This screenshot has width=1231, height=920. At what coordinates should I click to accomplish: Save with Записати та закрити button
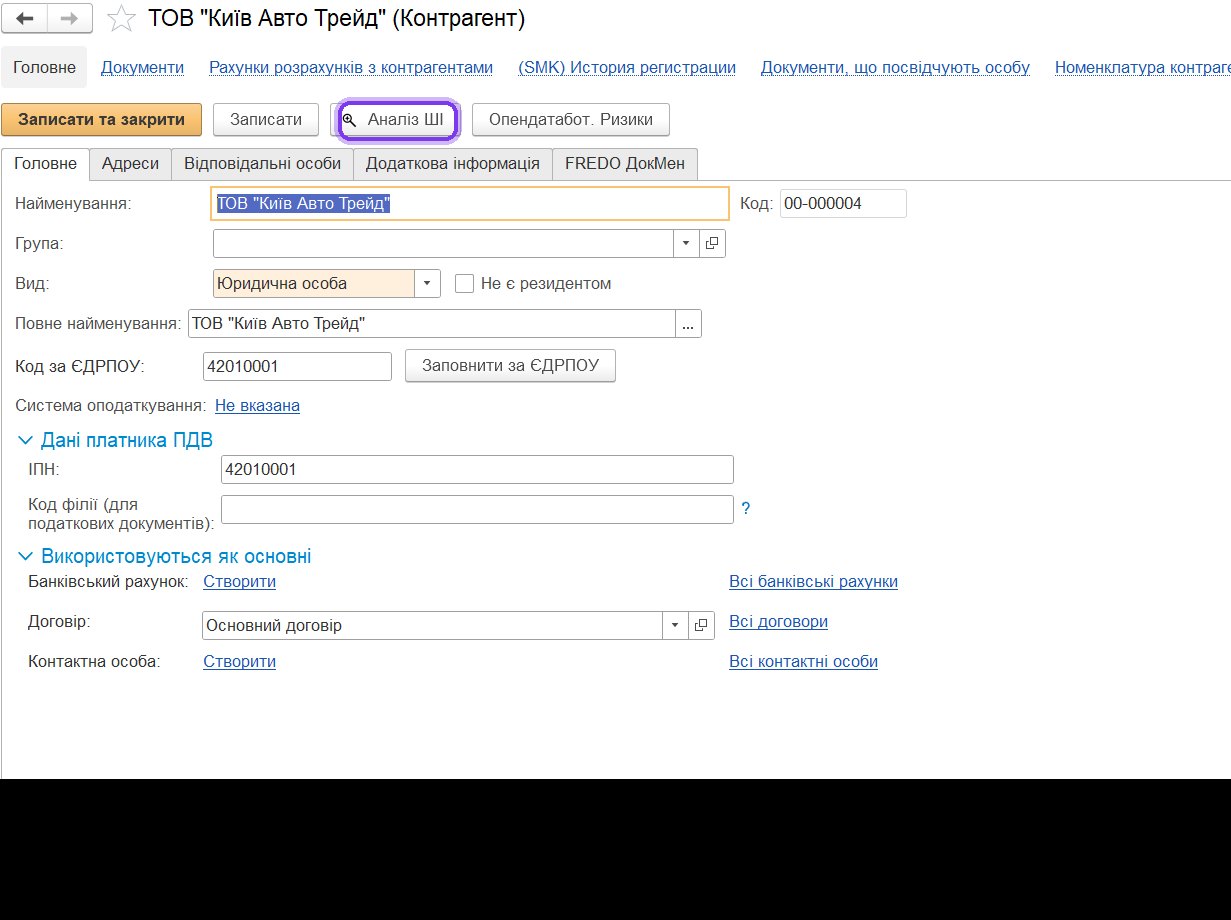coord(101,119)
